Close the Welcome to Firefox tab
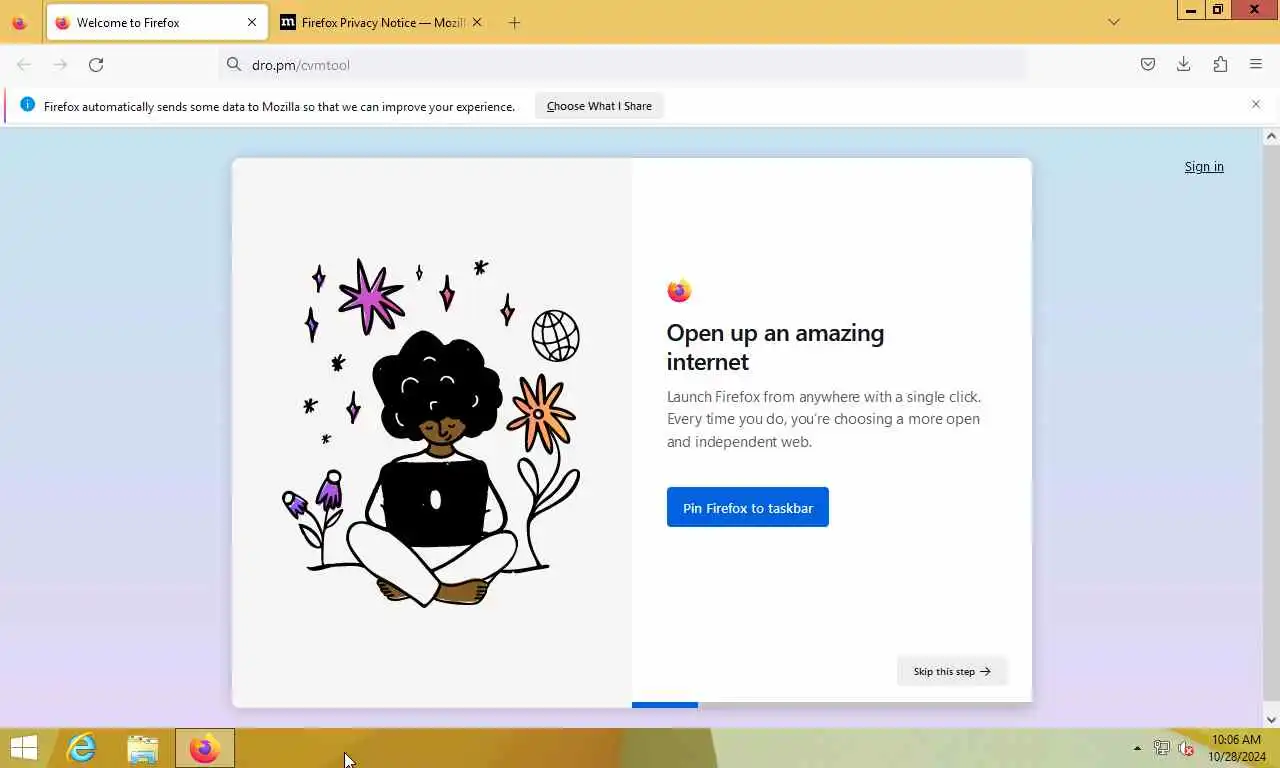The image size is (1280, 768). click(x=252, y=22)
